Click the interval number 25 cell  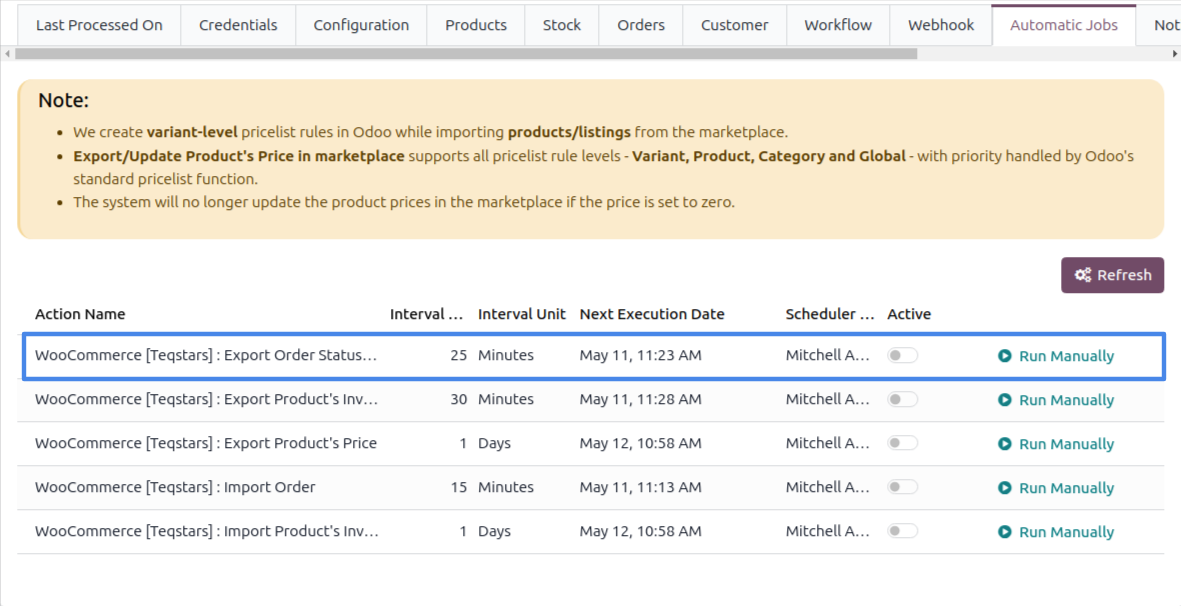459,355
